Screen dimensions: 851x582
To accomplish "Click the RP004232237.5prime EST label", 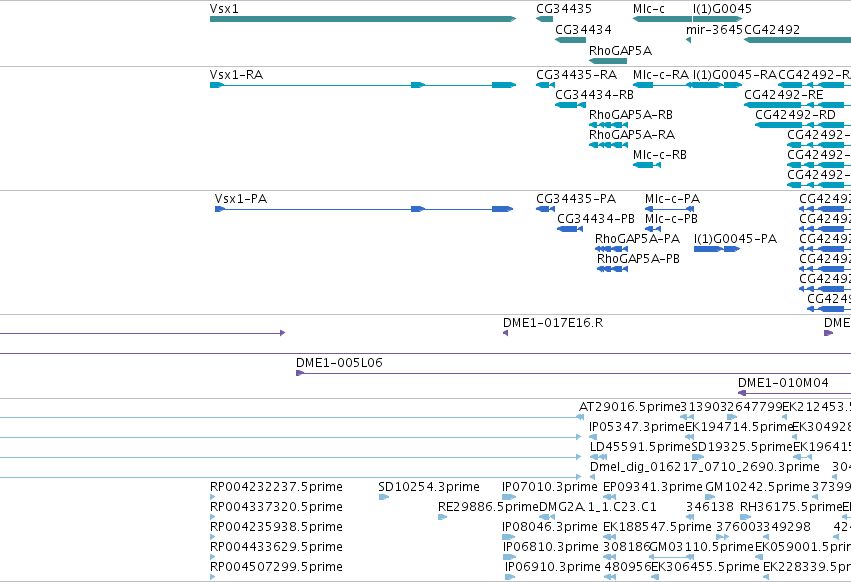I will (x=276, y=487).
